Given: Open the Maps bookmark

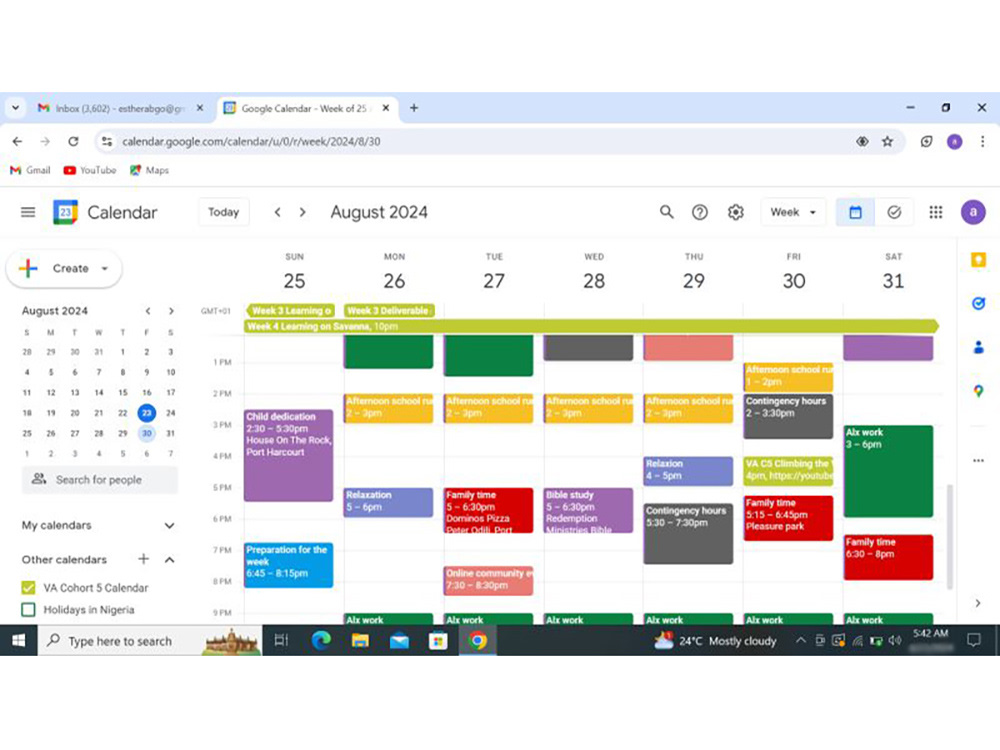Looking at the screenshot, I should point(149,170).
